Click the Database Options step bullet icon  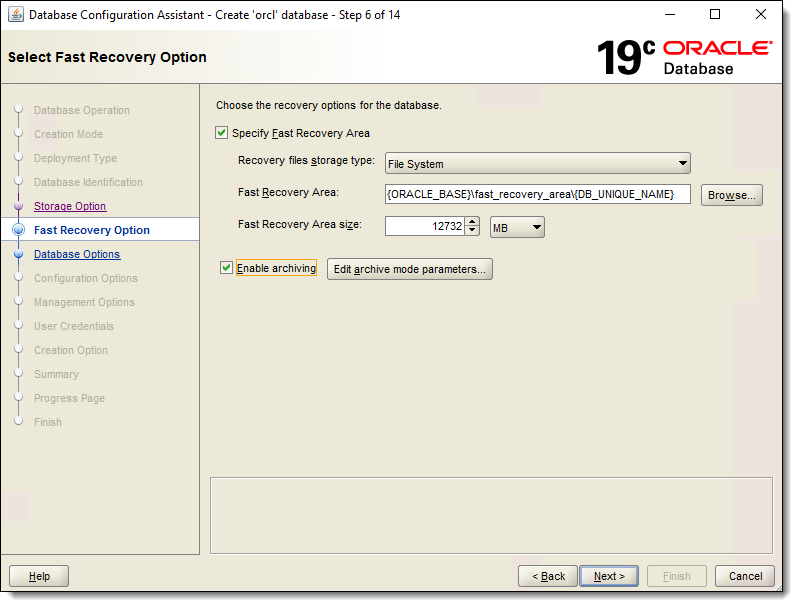(19, 254)
